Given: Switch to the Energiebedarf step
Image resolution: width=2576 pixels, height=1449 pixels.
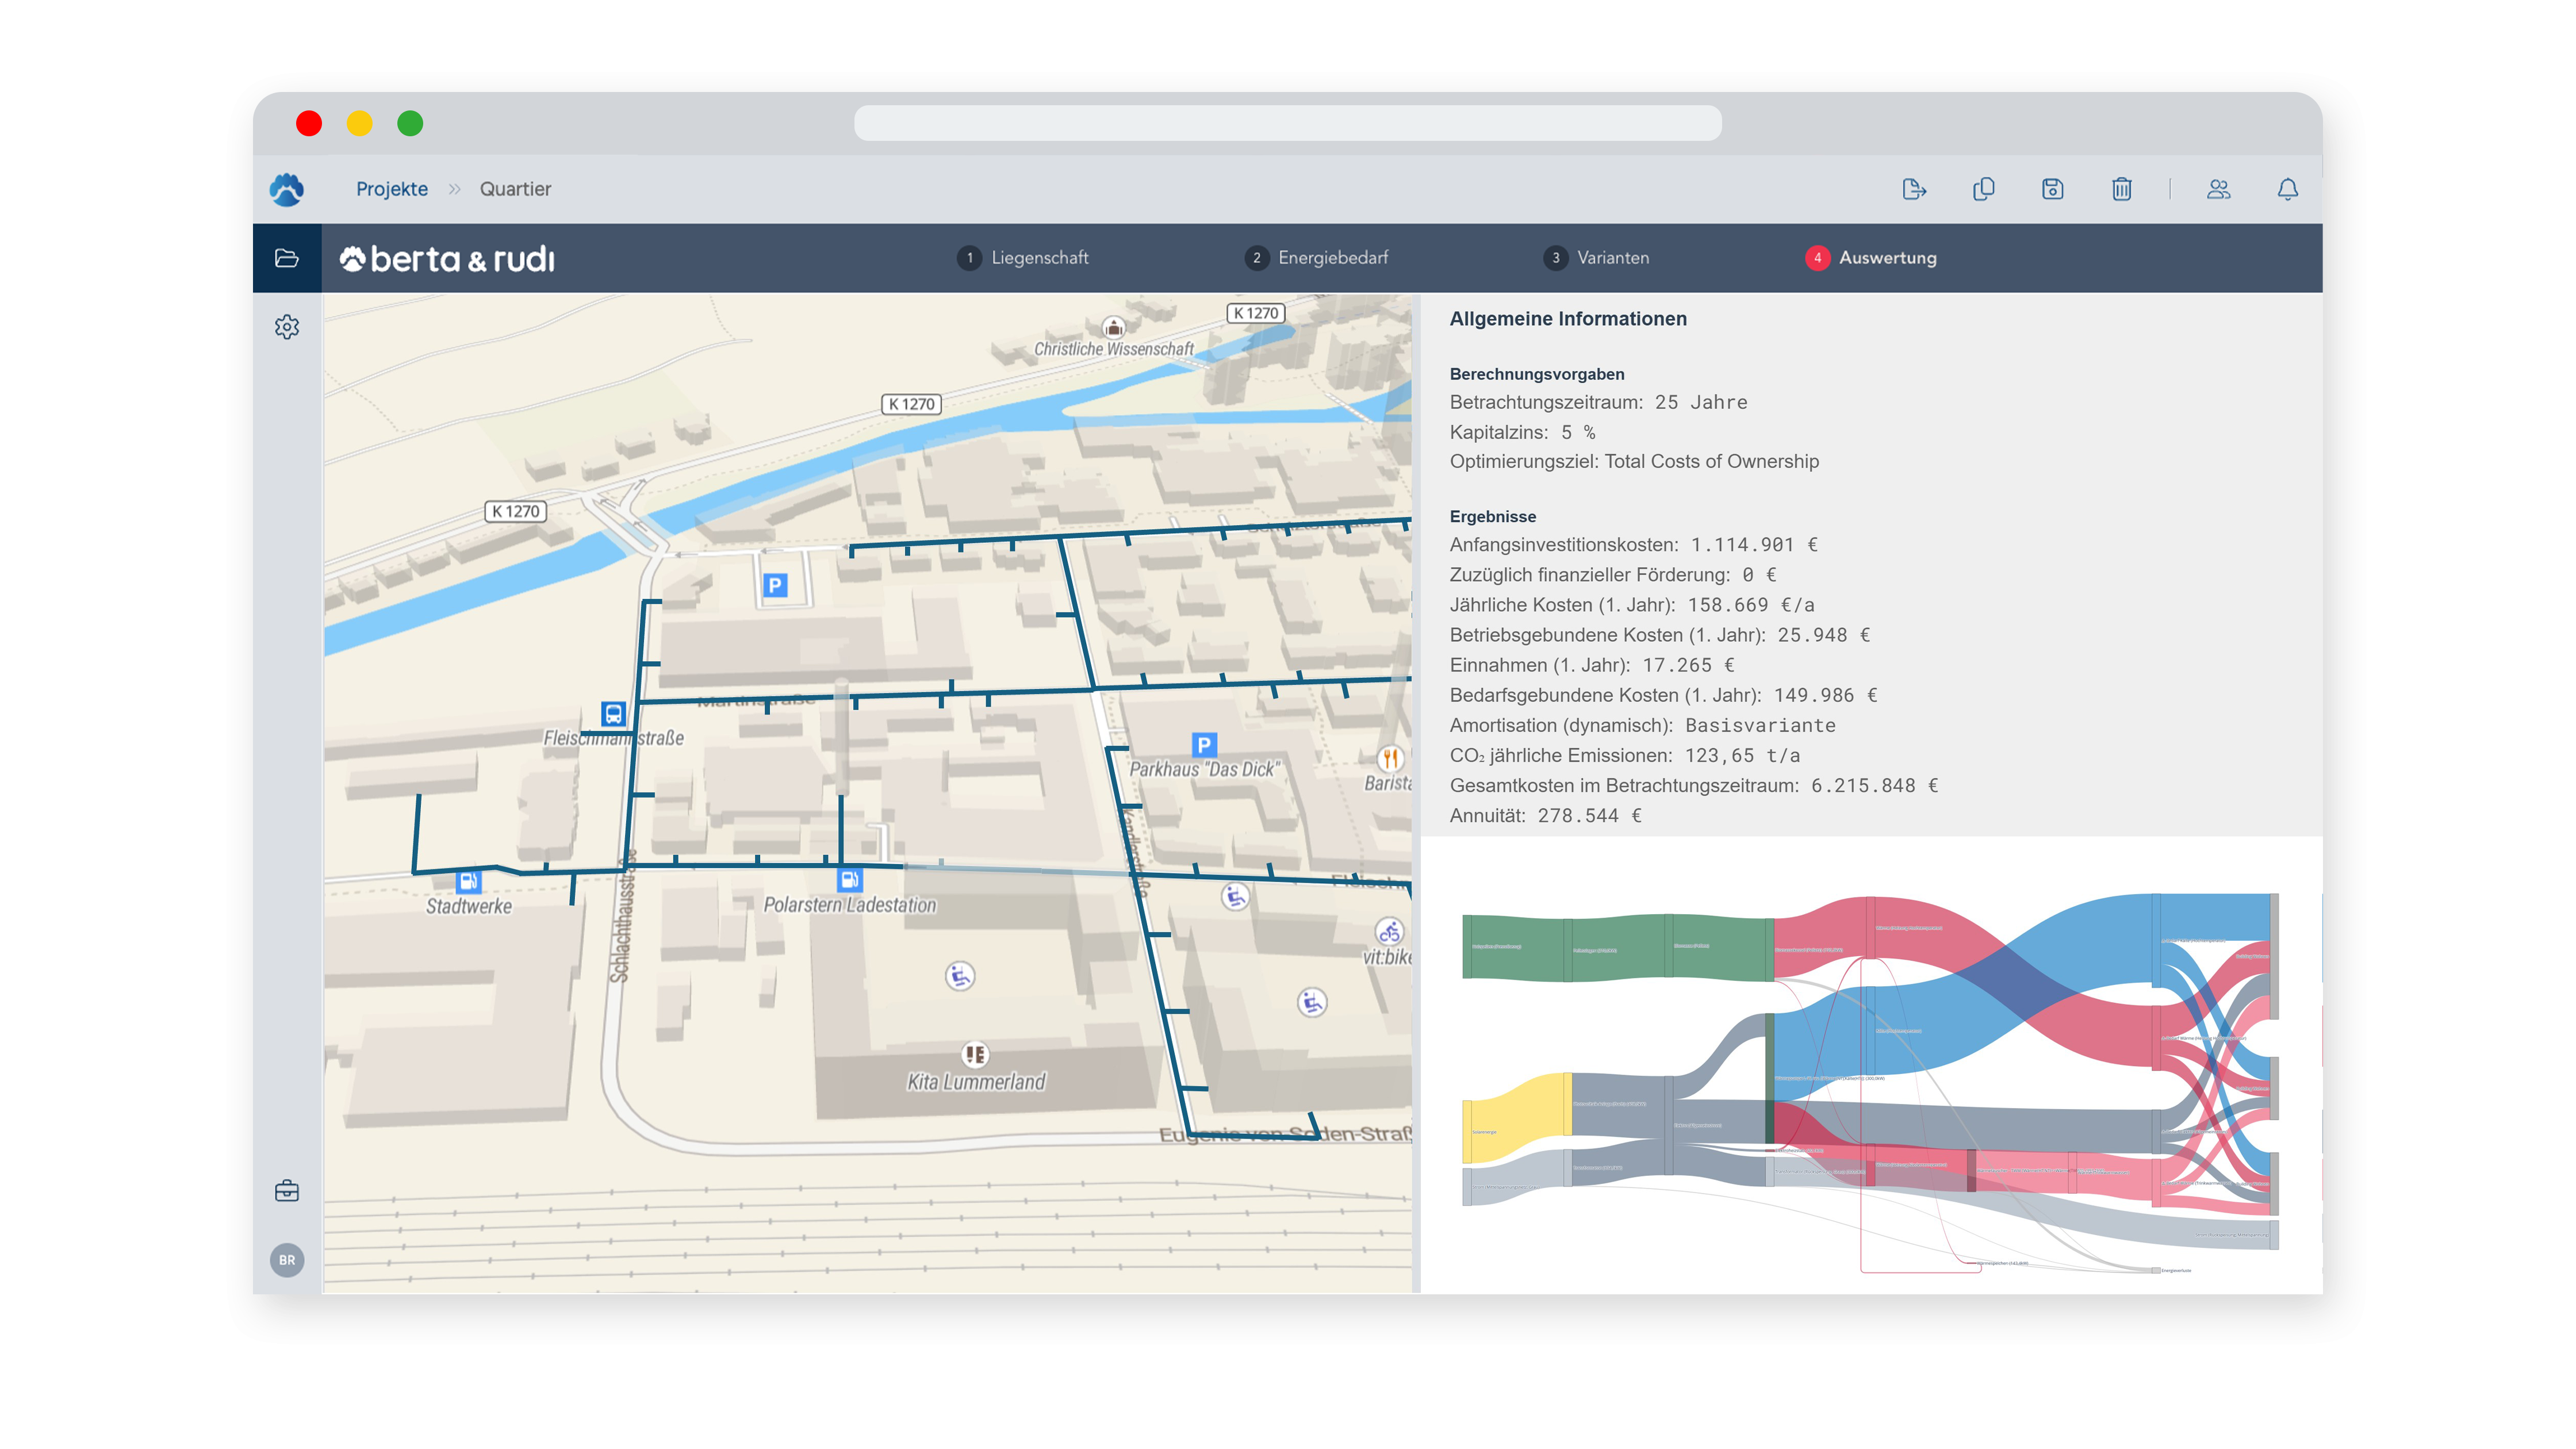Looking at the screenshot, I should (1316, 258).
